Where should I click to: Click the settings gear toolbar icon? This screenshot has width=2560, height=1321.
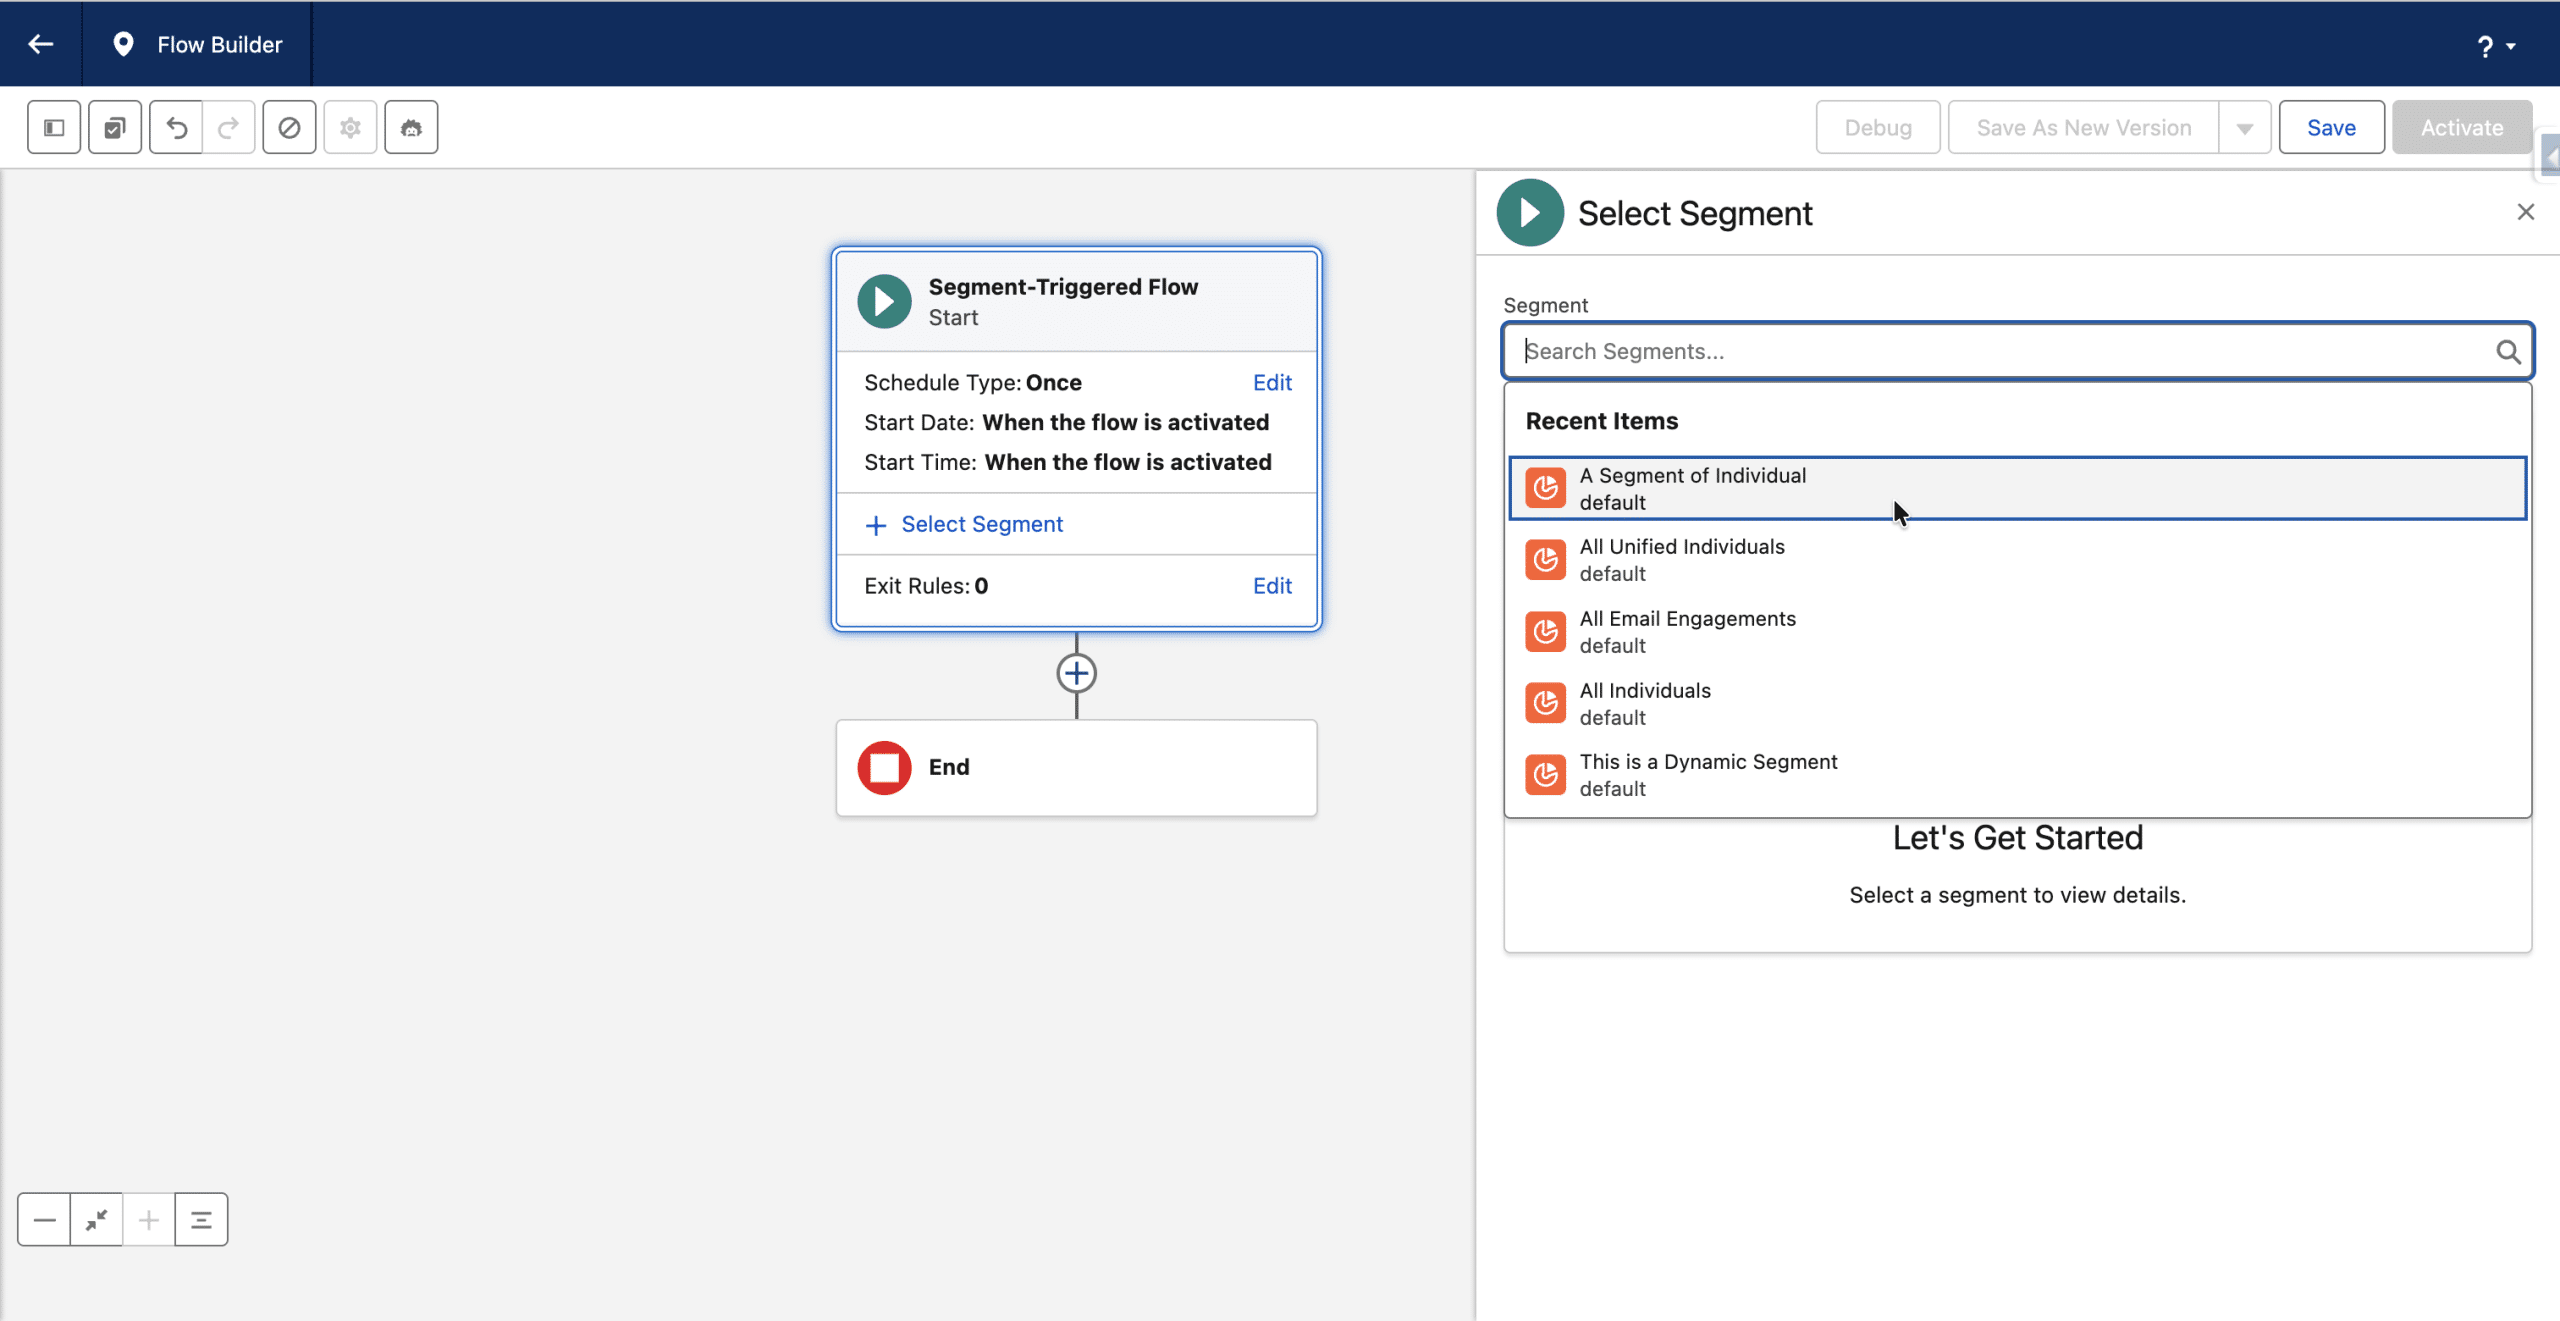(350, 127)
